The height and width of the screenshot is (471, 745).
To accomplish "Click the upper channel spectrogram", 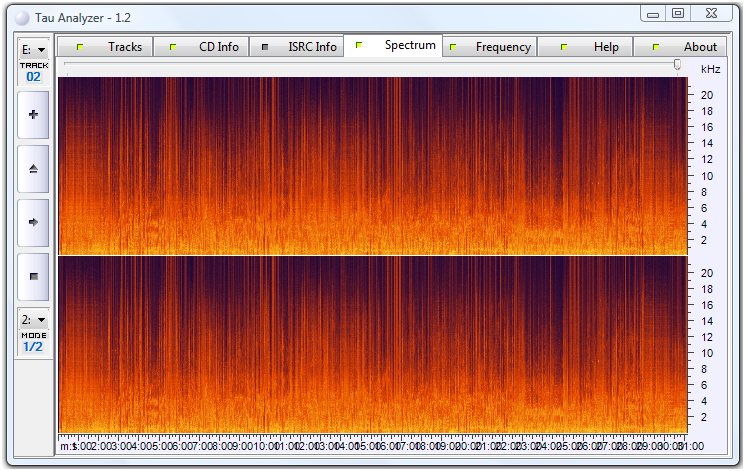I will point(371,165).
